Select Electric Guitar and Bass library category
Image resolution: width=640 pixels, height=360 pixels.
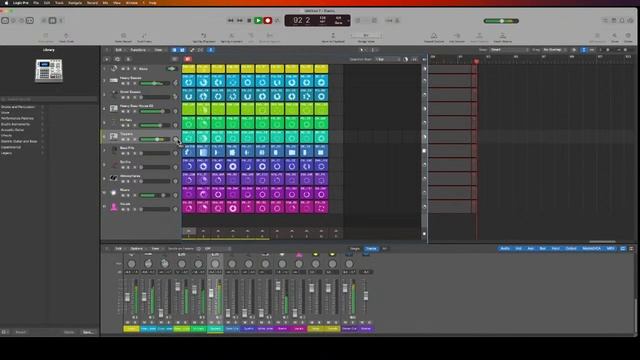click(19, 141)
